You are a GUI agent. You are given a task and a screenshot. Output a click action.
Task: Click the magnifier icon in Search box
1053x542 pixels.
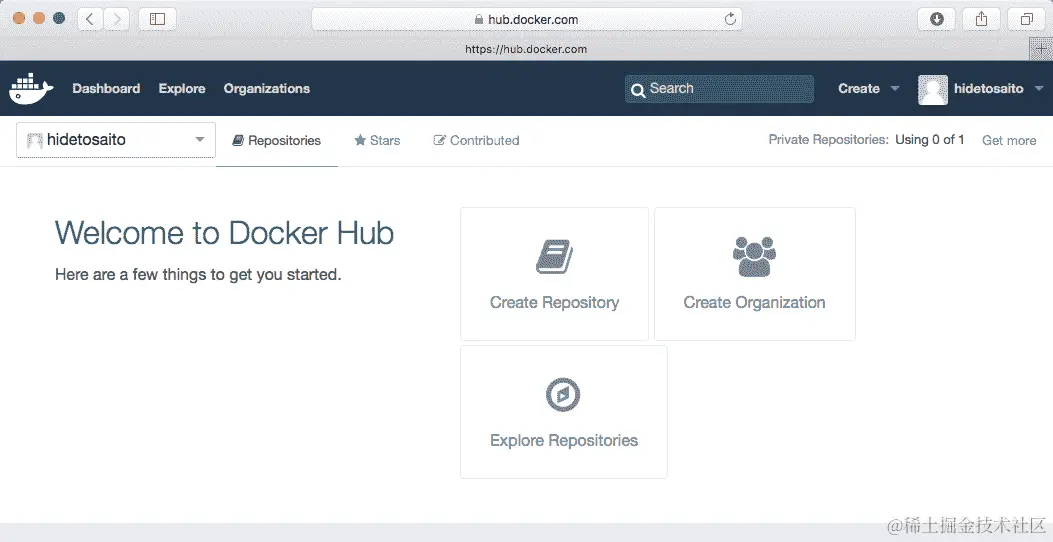(x=638, y=89)
